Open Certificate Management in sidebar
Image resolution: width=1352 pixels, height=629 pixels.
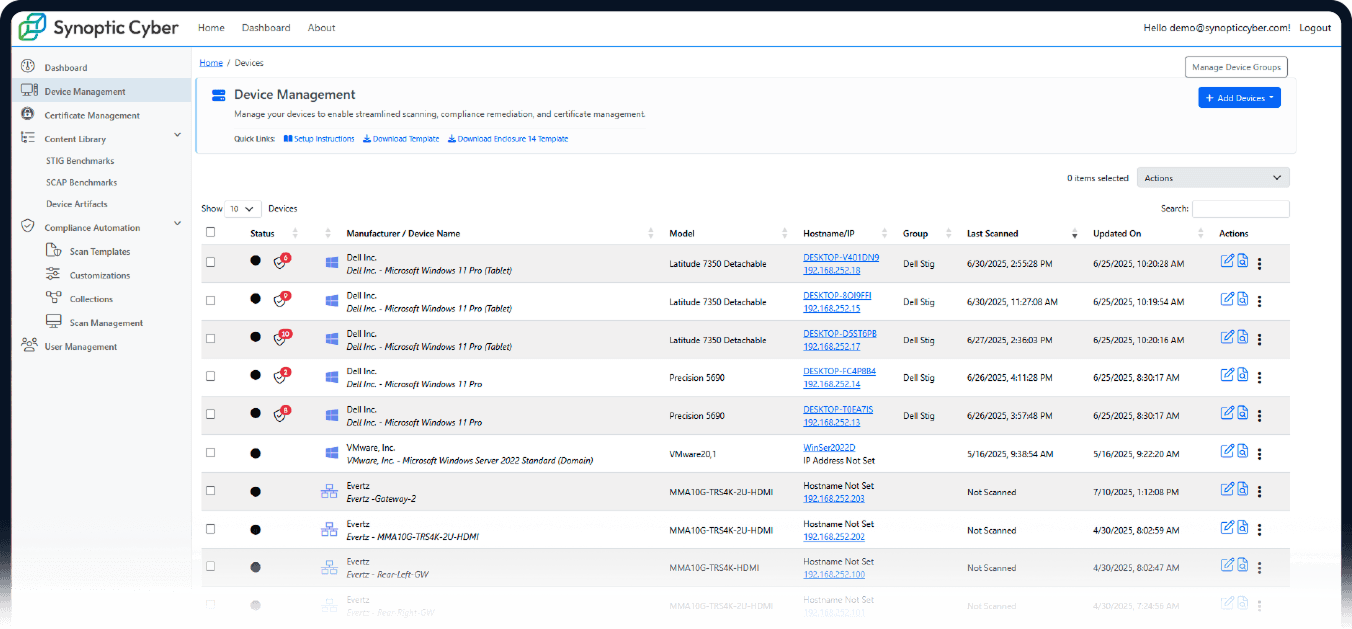pos(92,115)
